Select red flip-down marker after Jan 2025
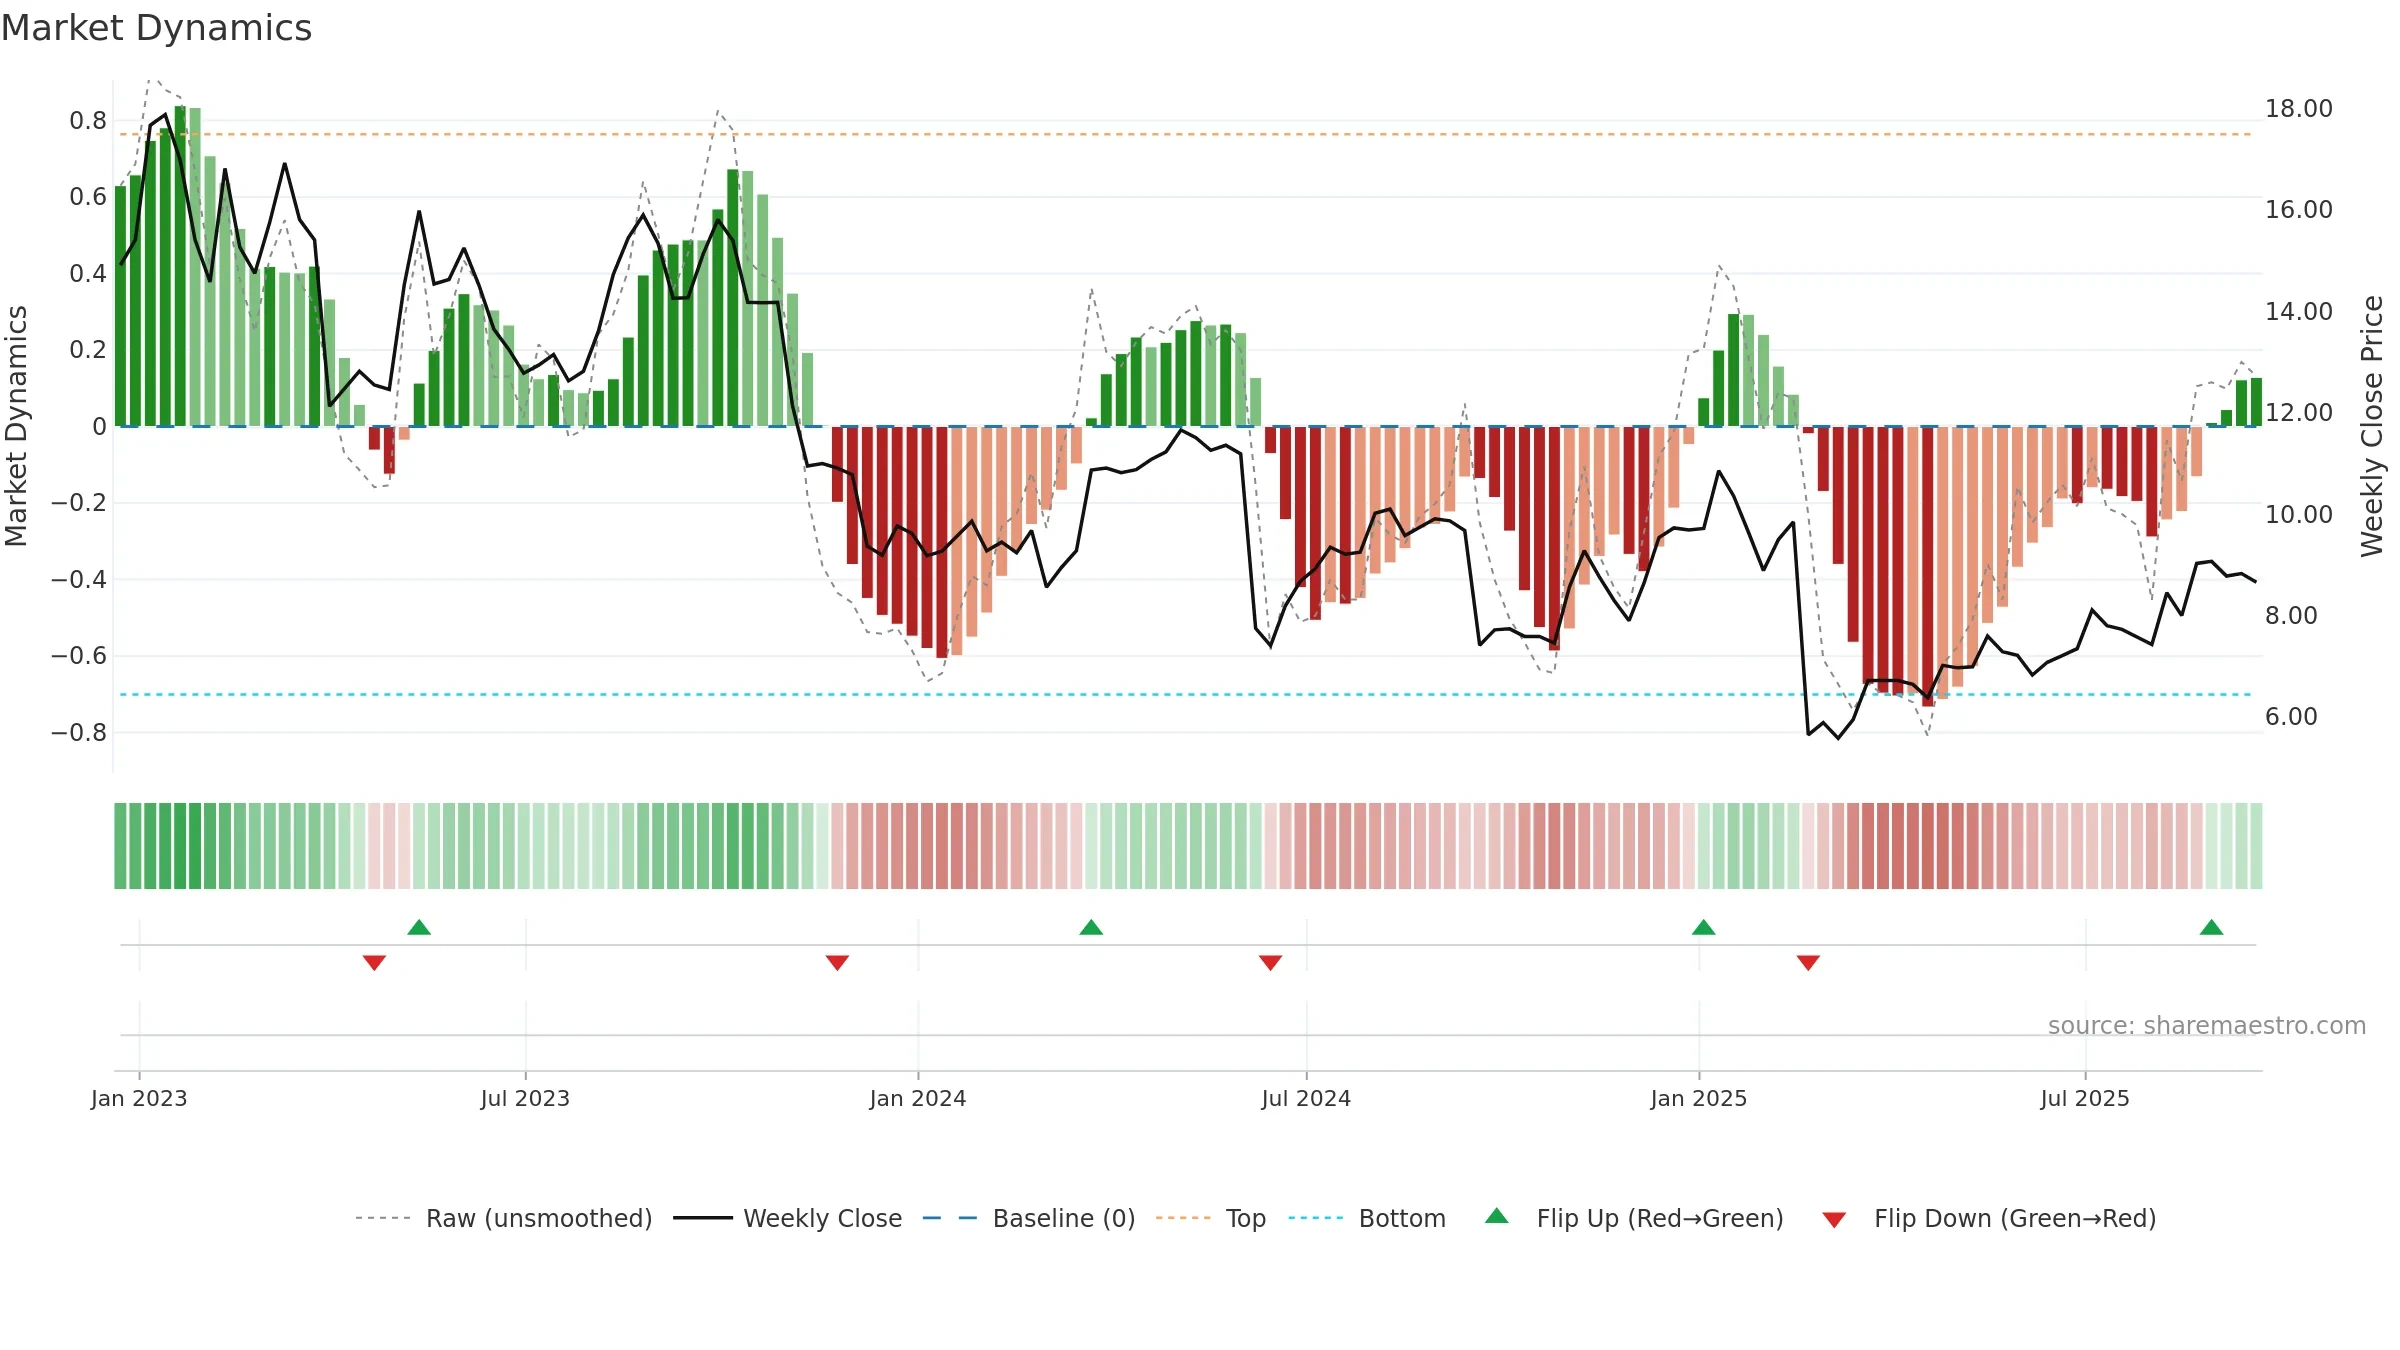Screen dimensions: 2400x1350 pyautogui.click(x=1808, y=963)
